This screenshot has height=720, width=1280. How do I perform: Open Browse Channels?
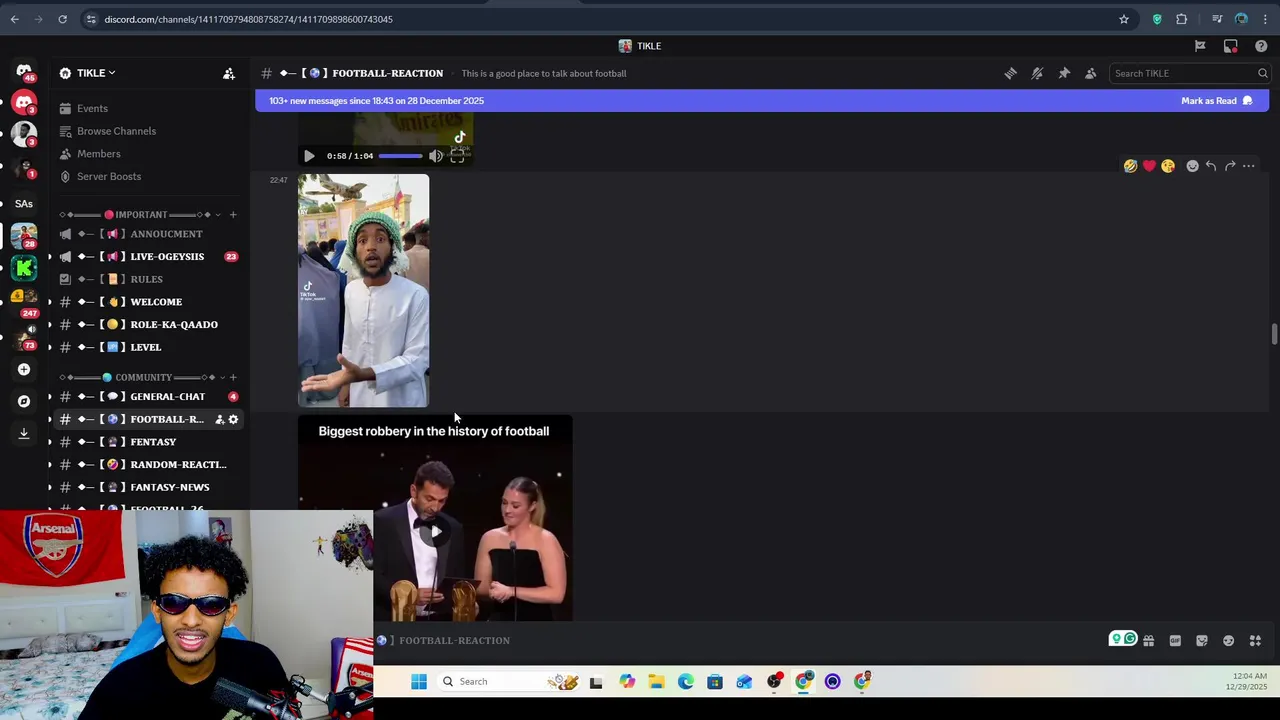(148, 131)
